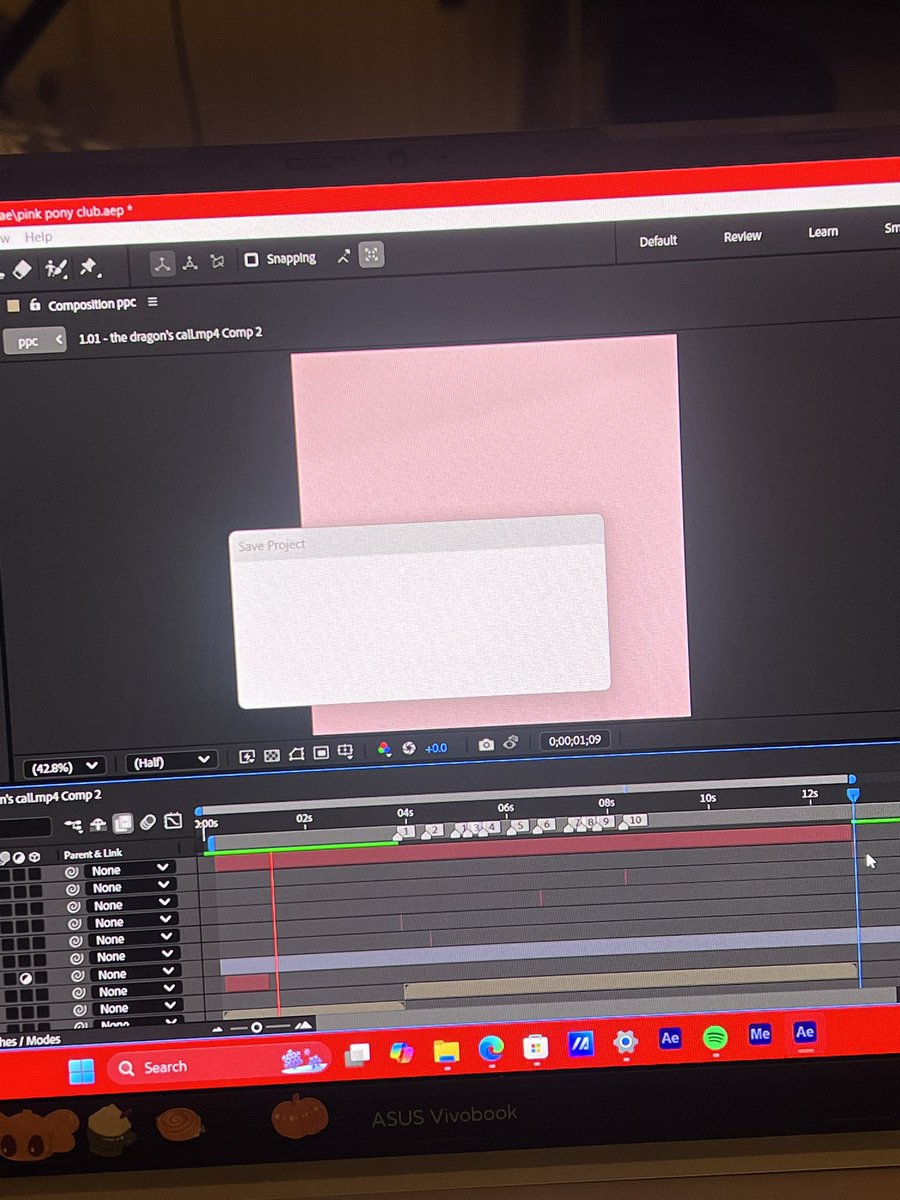Toggle the highlighted snap option beside Snapping
Screen dimensions: 900x1200
point(372,255)
